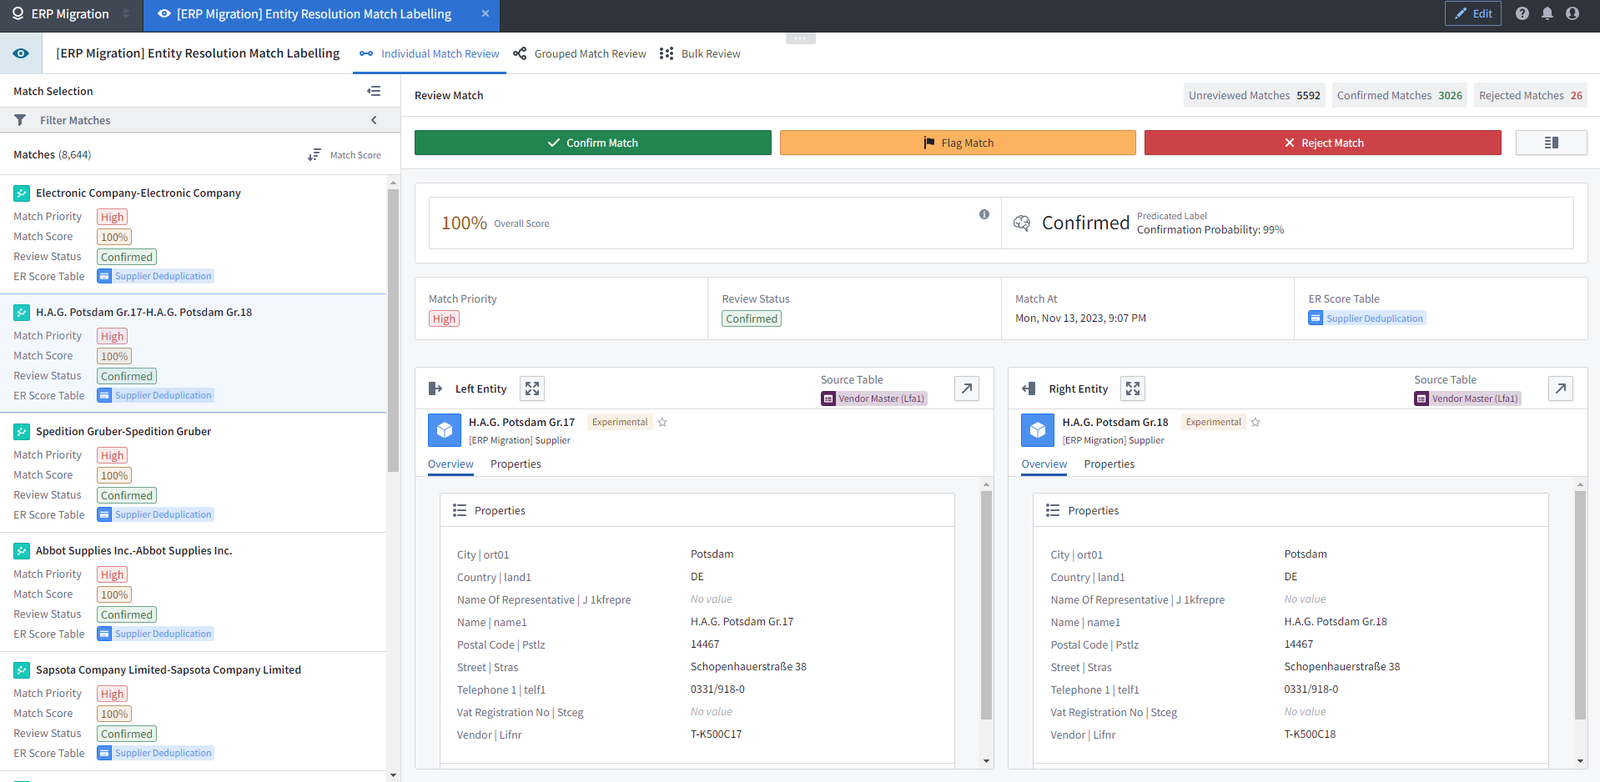Click the Overall Score info icon

pyautogui.click(x=984, y=214)
